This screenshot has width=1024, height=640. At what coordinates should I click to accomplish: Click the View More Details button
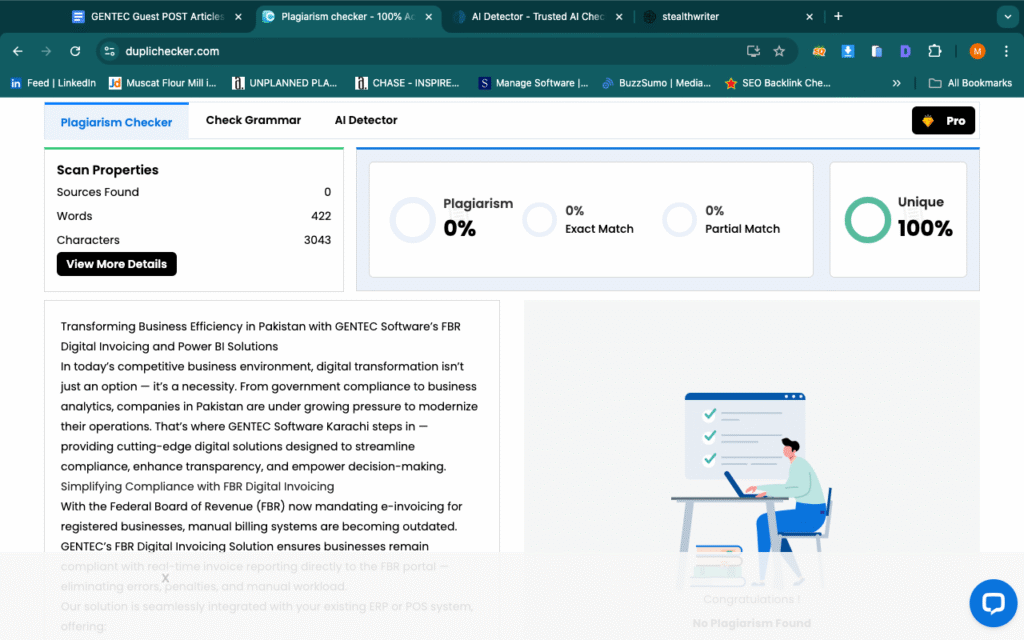[x=116, y=263]
